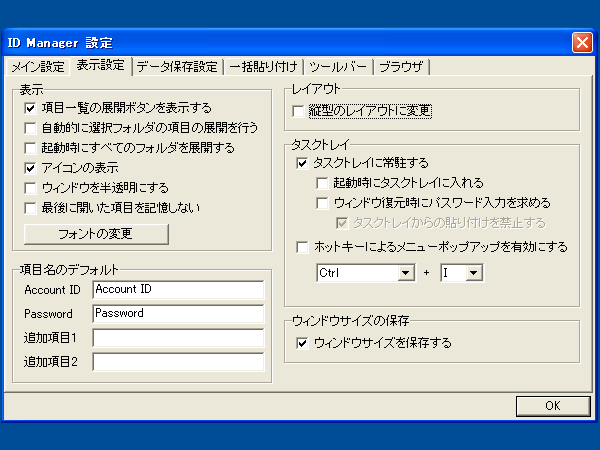Open the 一括貼り付け tab

tap(263, 67)
